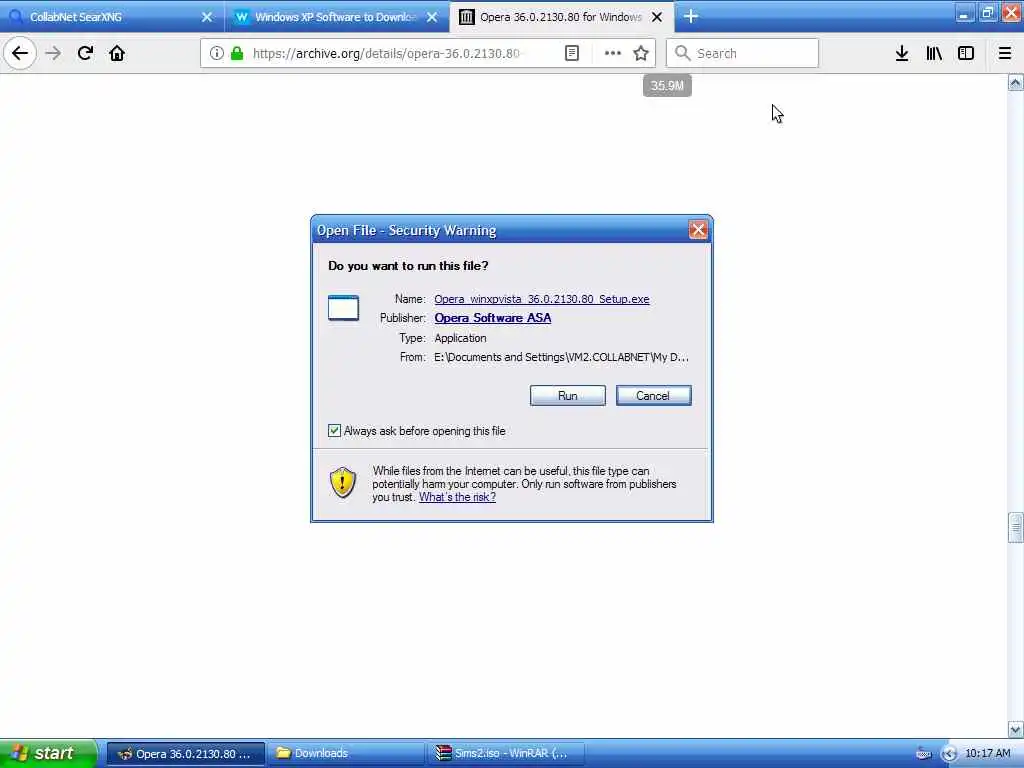The image size is (1024, 768).
Task: Open the Downloads folder from taskbar
Action: (x=345, y=754)
